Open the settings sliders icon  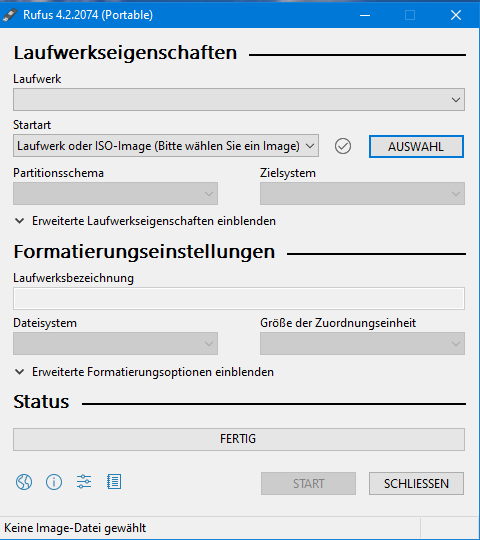coord(84,482)
